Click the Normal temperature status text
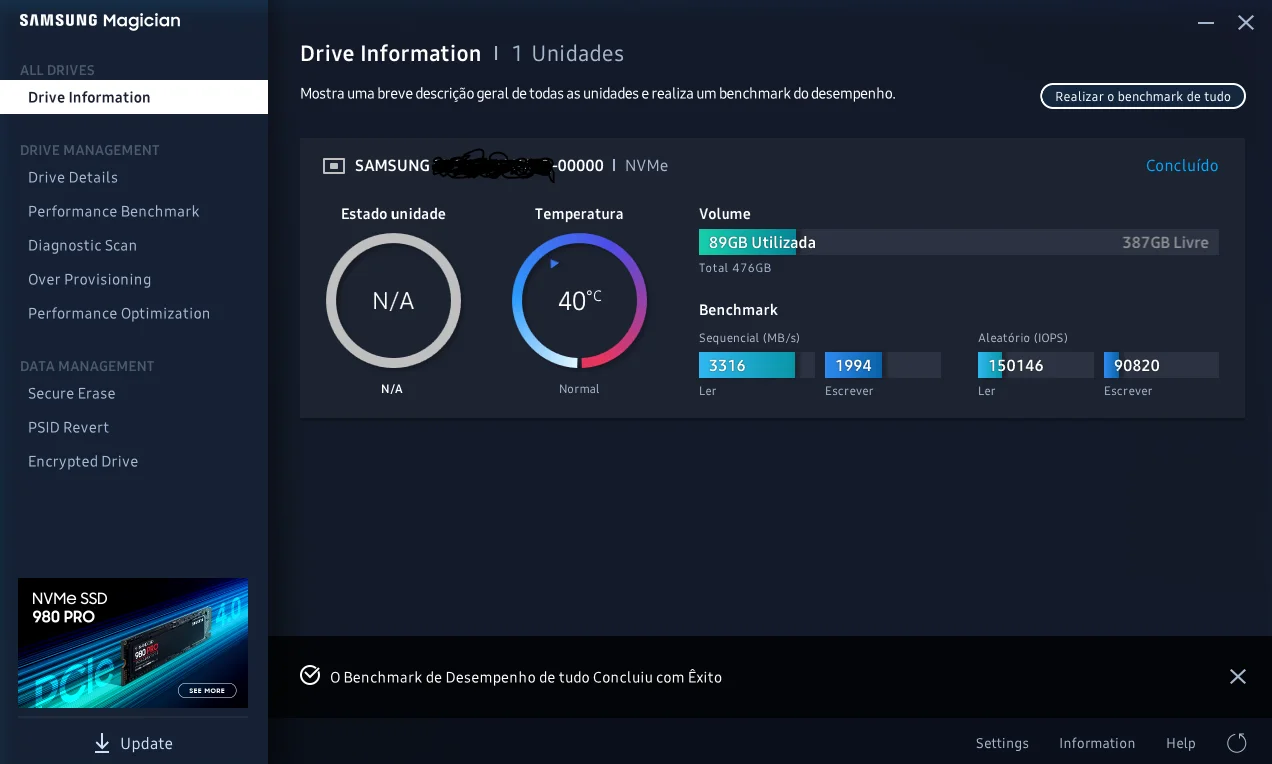1272x764 pixels. tap(579, 389)
